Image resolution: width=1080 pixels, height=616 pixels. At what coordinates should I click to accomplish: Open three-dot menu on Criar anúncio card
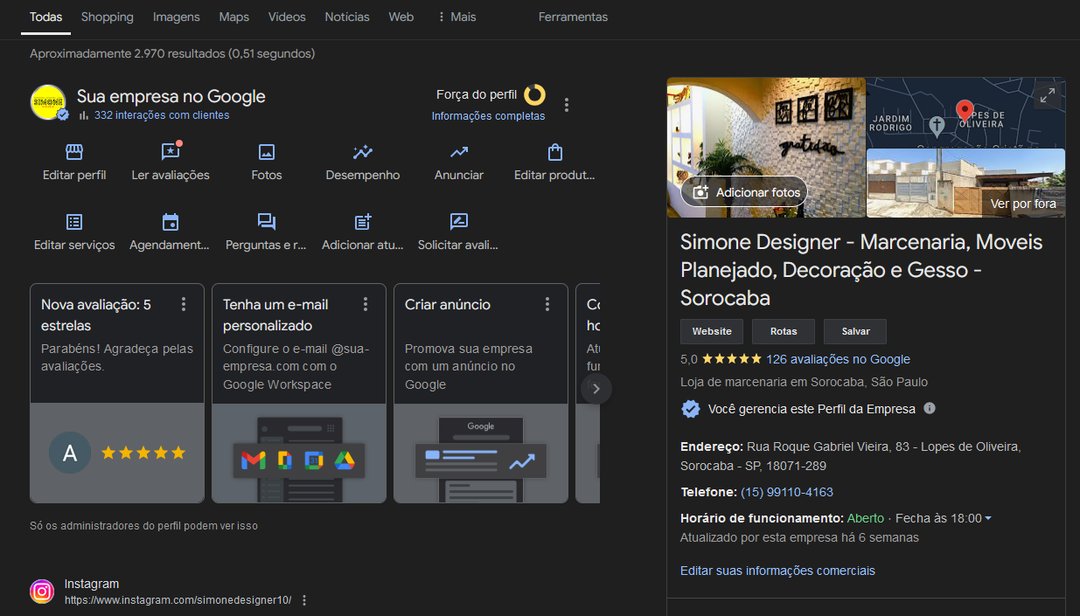click(x=547, y=304)
